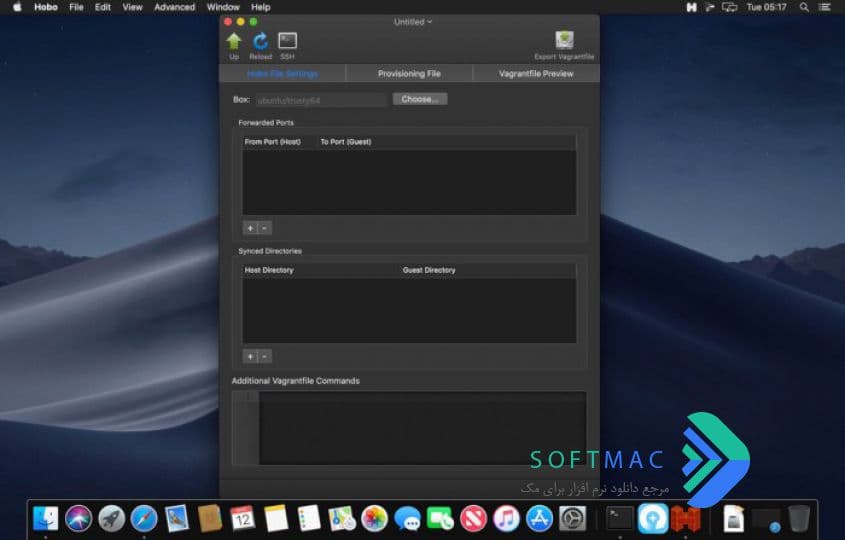
Task: Open Photos app from the Dock
Action: [375, 519]
